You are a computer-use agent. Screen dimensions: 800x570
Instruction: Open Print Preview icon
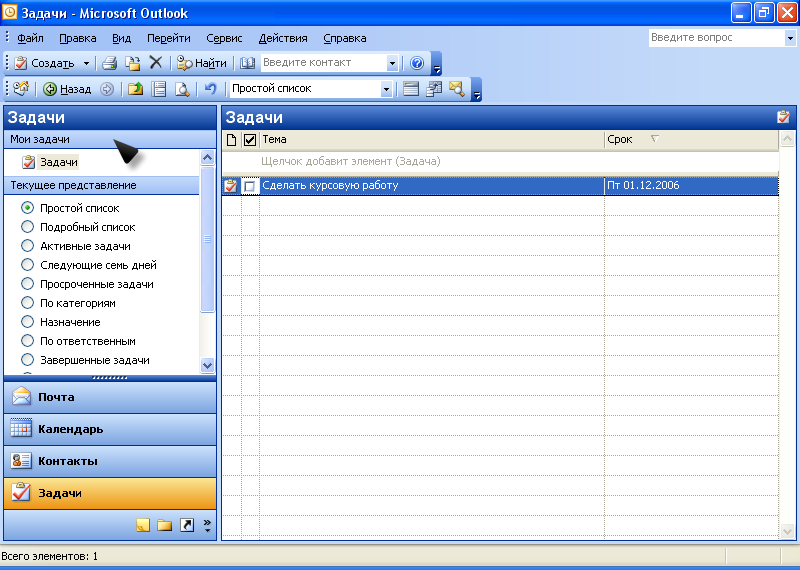coord(182,89)
